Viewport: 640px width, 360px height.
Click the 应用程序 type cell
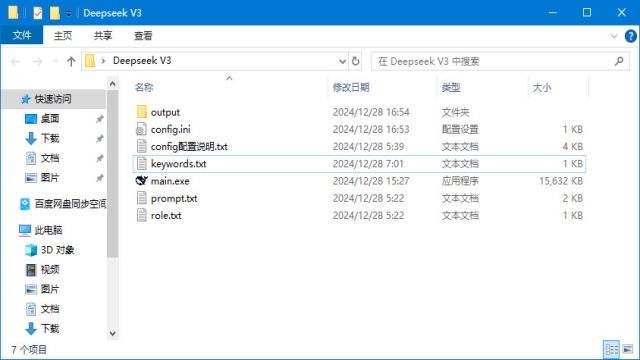click(460, 181)
